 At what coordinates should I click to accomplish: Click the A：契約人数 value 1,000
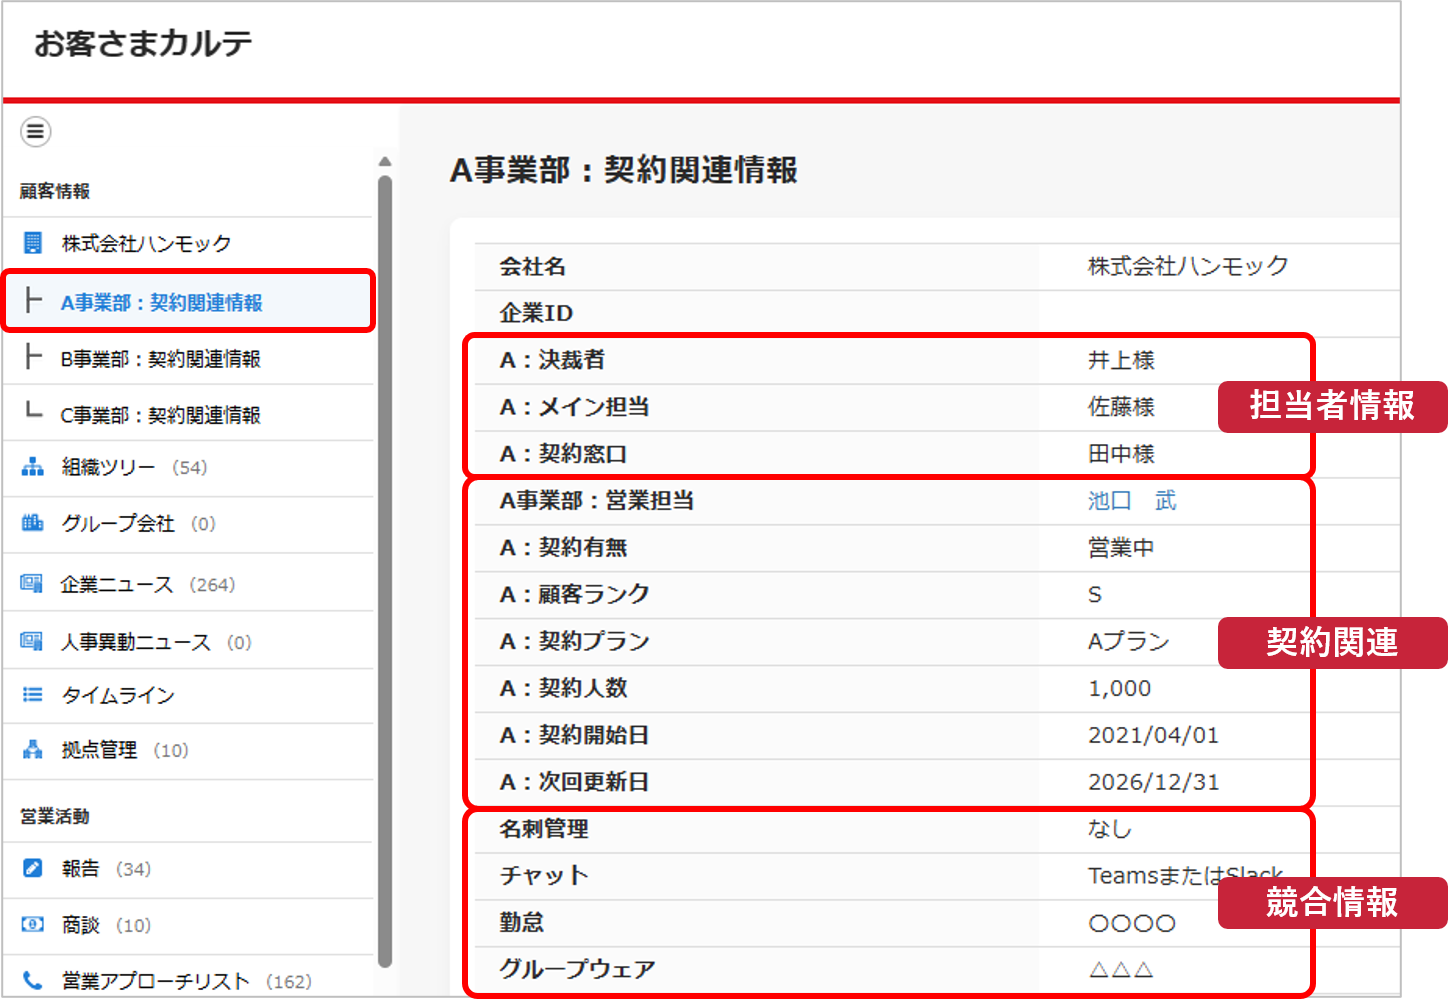[1119, 688]
